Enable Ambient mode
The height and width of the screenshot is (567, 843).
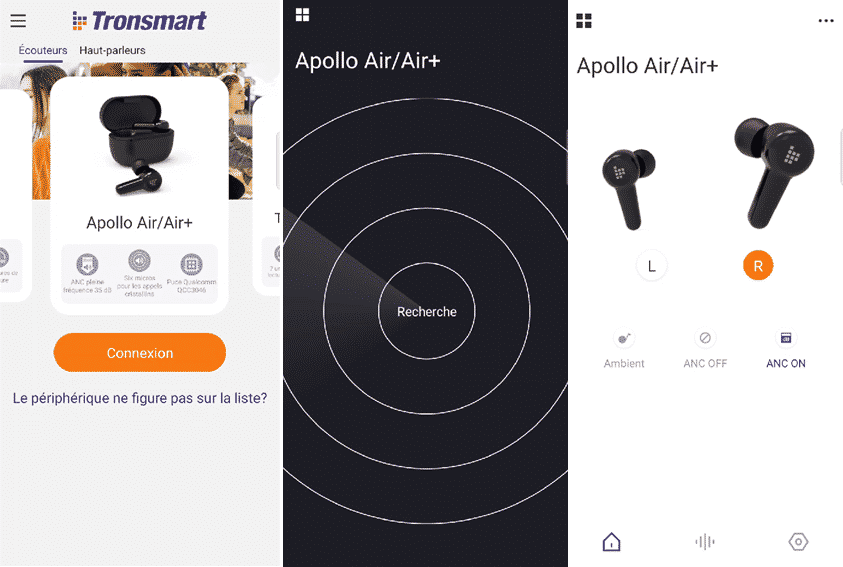coord(624,349)
